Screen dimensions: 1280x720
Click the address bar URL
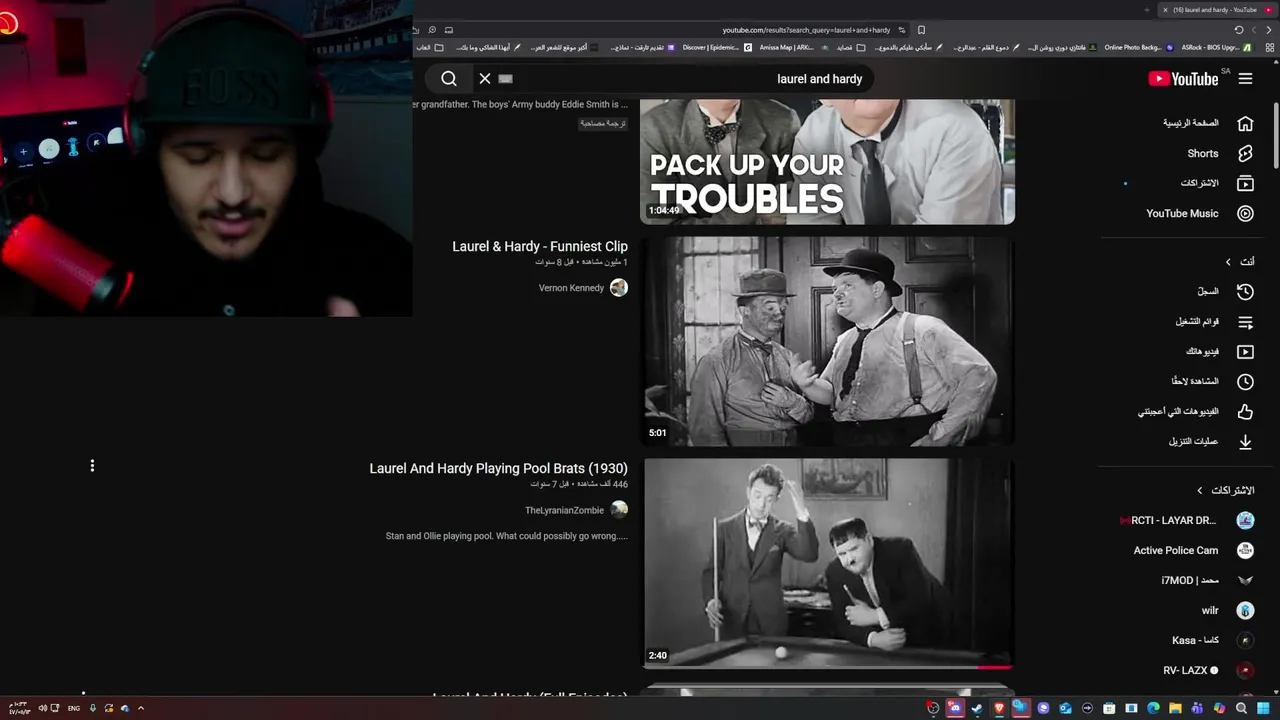(807, 30)
